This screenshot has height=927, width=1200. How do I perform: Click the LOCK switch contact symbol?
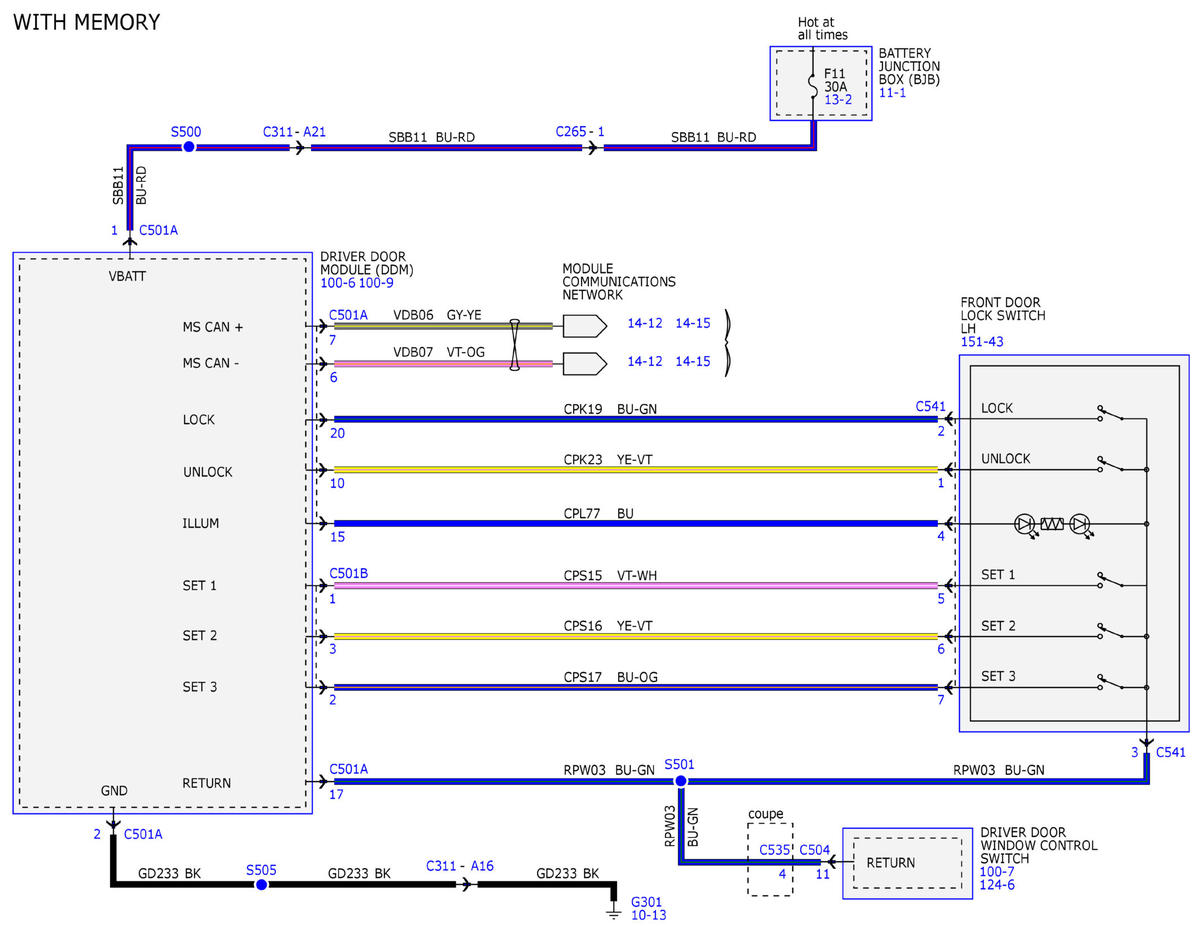pyautogui.click(x=1110, y=413)
